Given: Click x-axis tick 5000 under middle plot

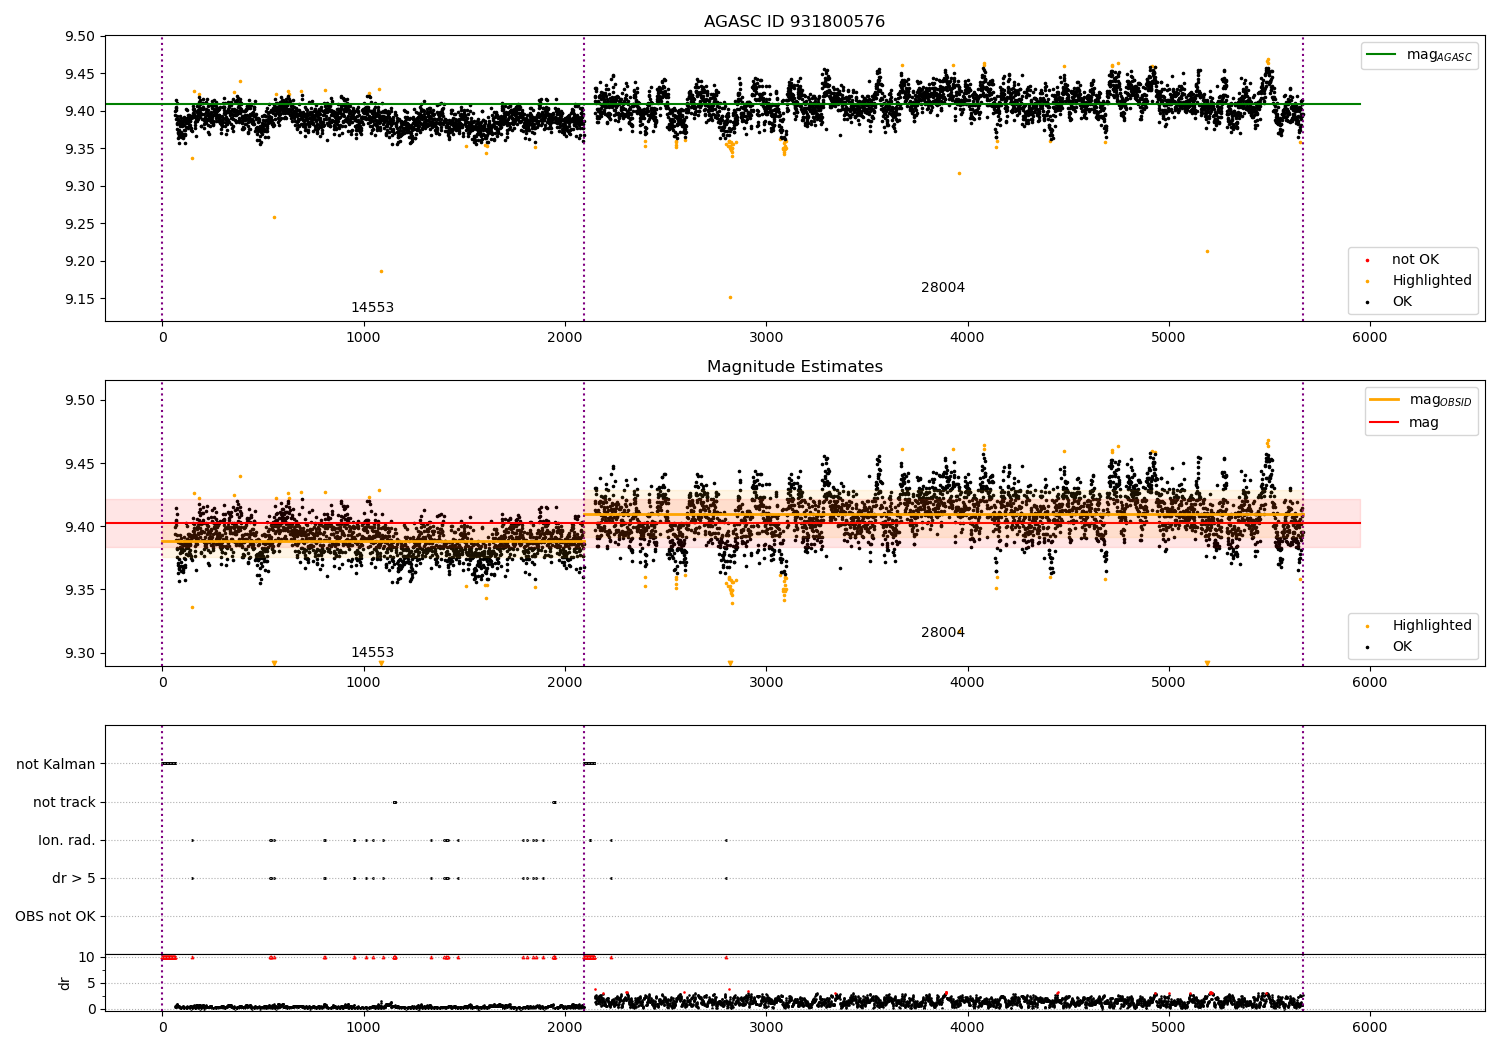Looking at the screenshot, I should (x=1168, y=682).
